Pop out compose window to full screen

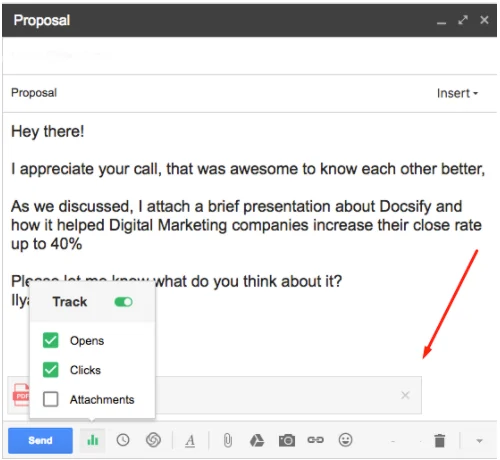tap(463, 20)
